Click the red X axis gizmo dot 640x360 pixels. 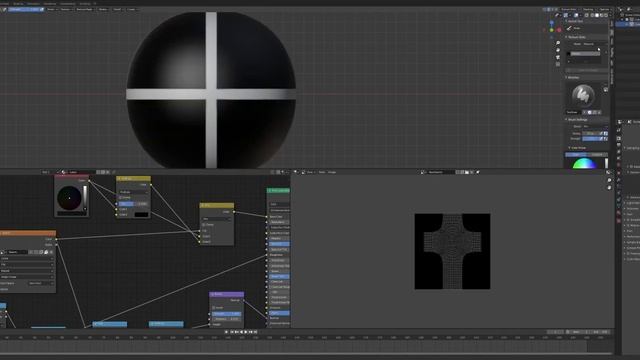559,30
